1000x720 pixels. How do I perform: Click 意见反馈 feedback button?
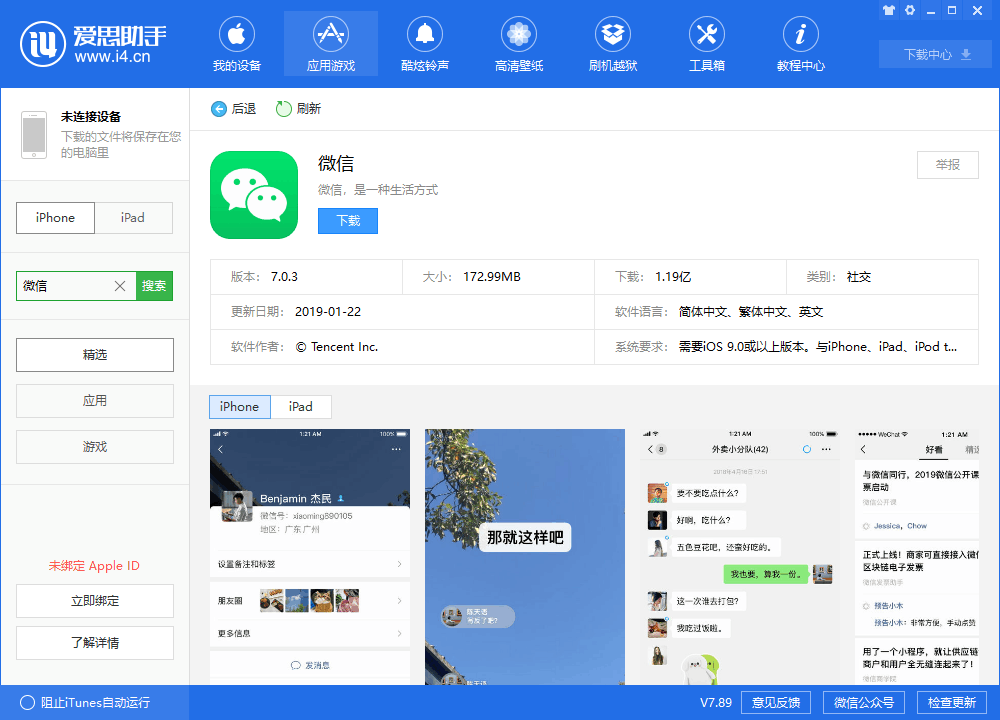click(x=776, y=703)
